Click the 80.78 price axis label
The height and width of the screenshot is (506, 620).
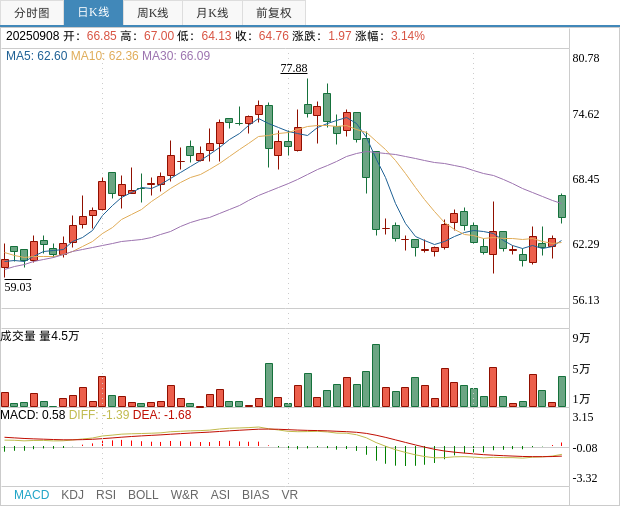click(586, 58)
